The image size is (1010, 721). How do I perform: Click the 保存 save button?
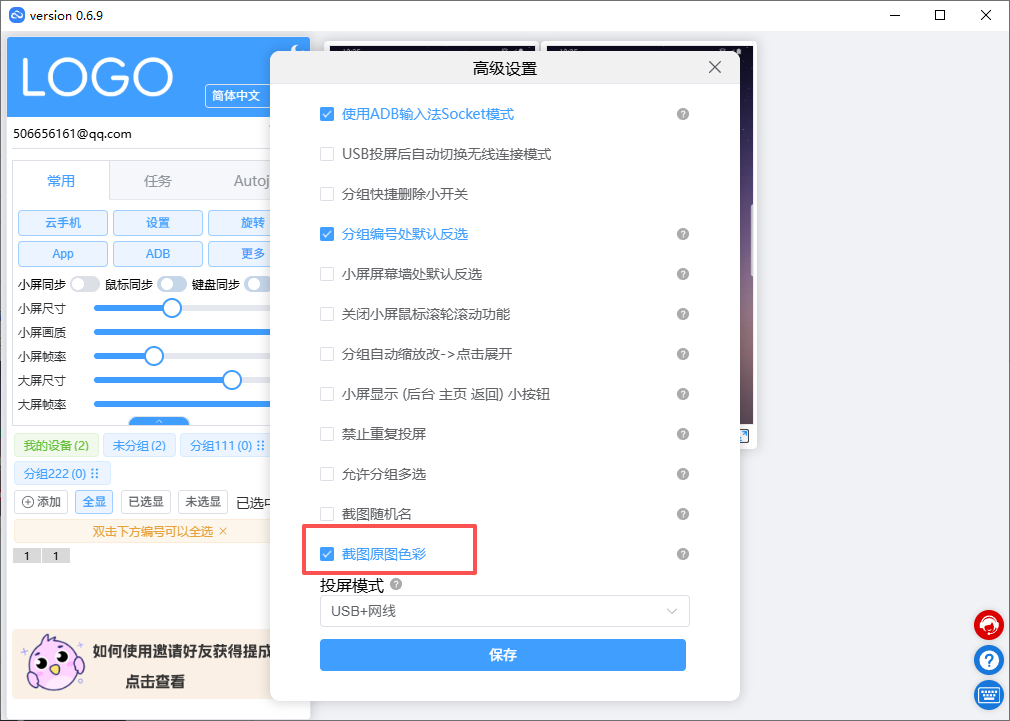tap(503, 655)
